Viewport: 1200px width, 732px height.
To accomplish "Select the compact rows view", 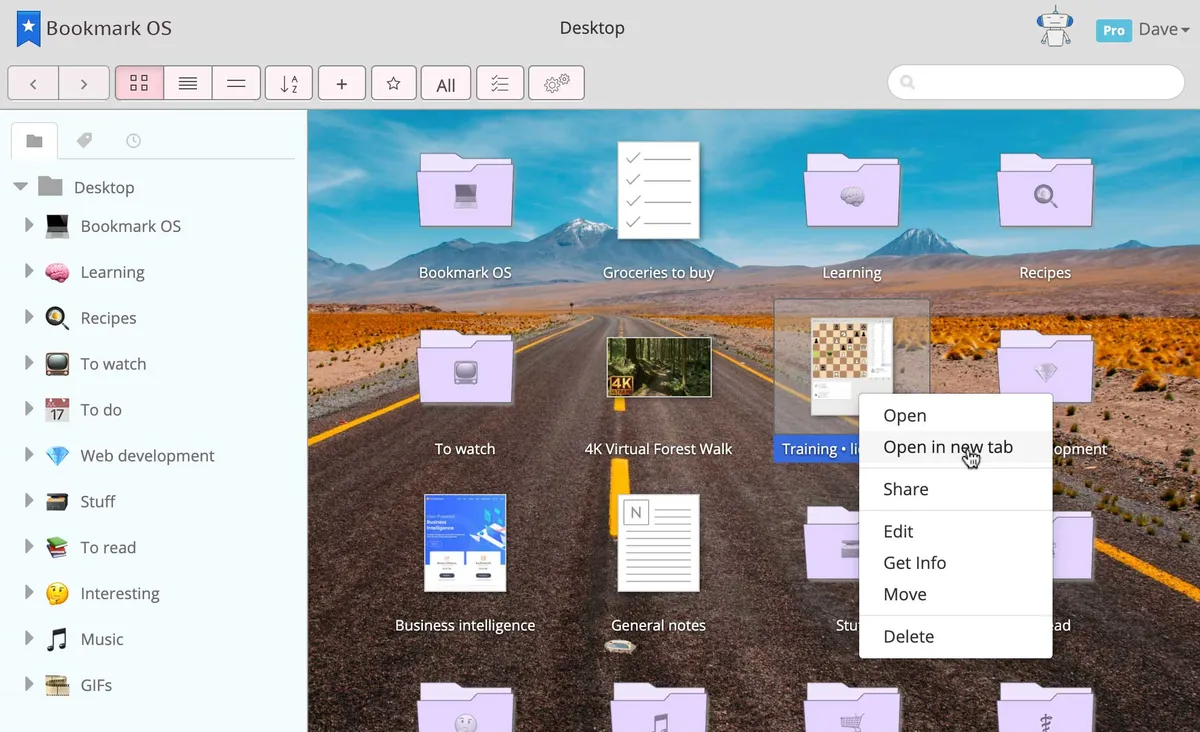I will tap(236, 84).
